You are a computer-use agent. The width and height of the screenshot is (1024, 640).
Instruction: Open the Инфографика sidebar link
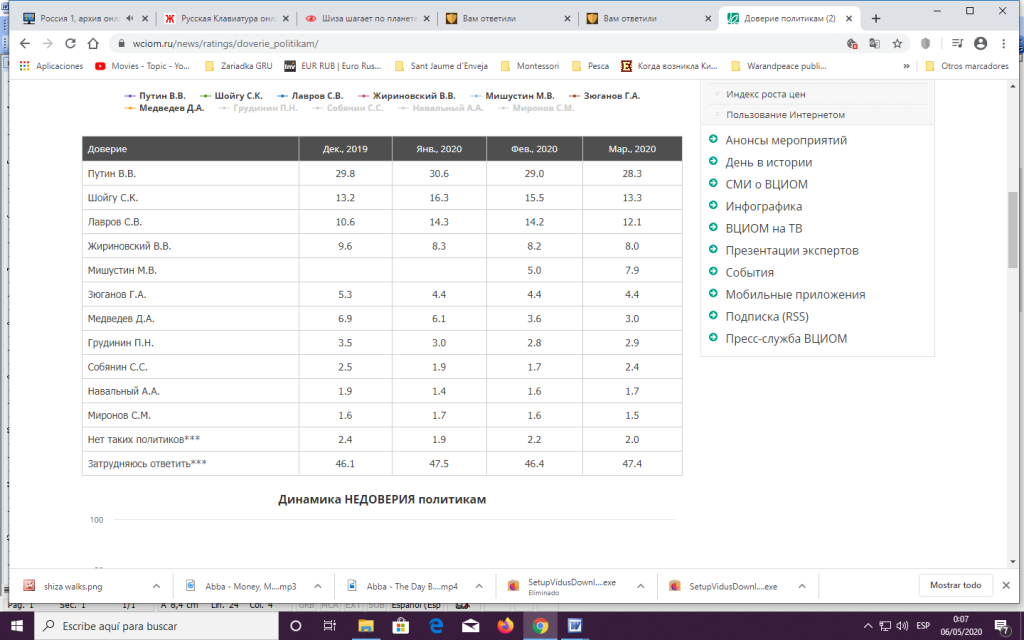[763, 206]
